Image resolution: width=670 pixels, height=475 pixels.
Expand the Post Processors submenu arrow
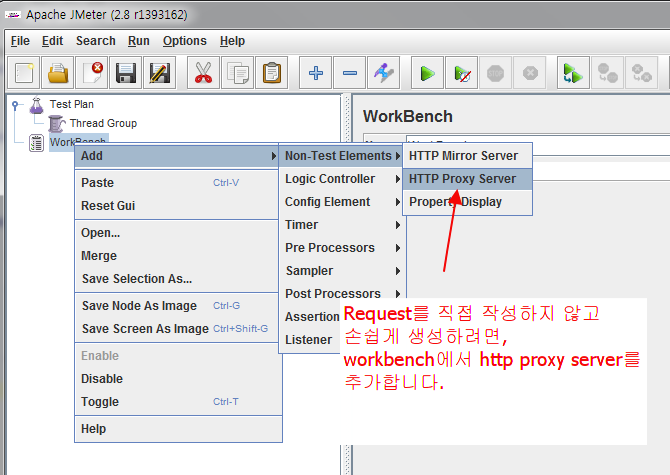pyautogui.click(x=398, y=294)
